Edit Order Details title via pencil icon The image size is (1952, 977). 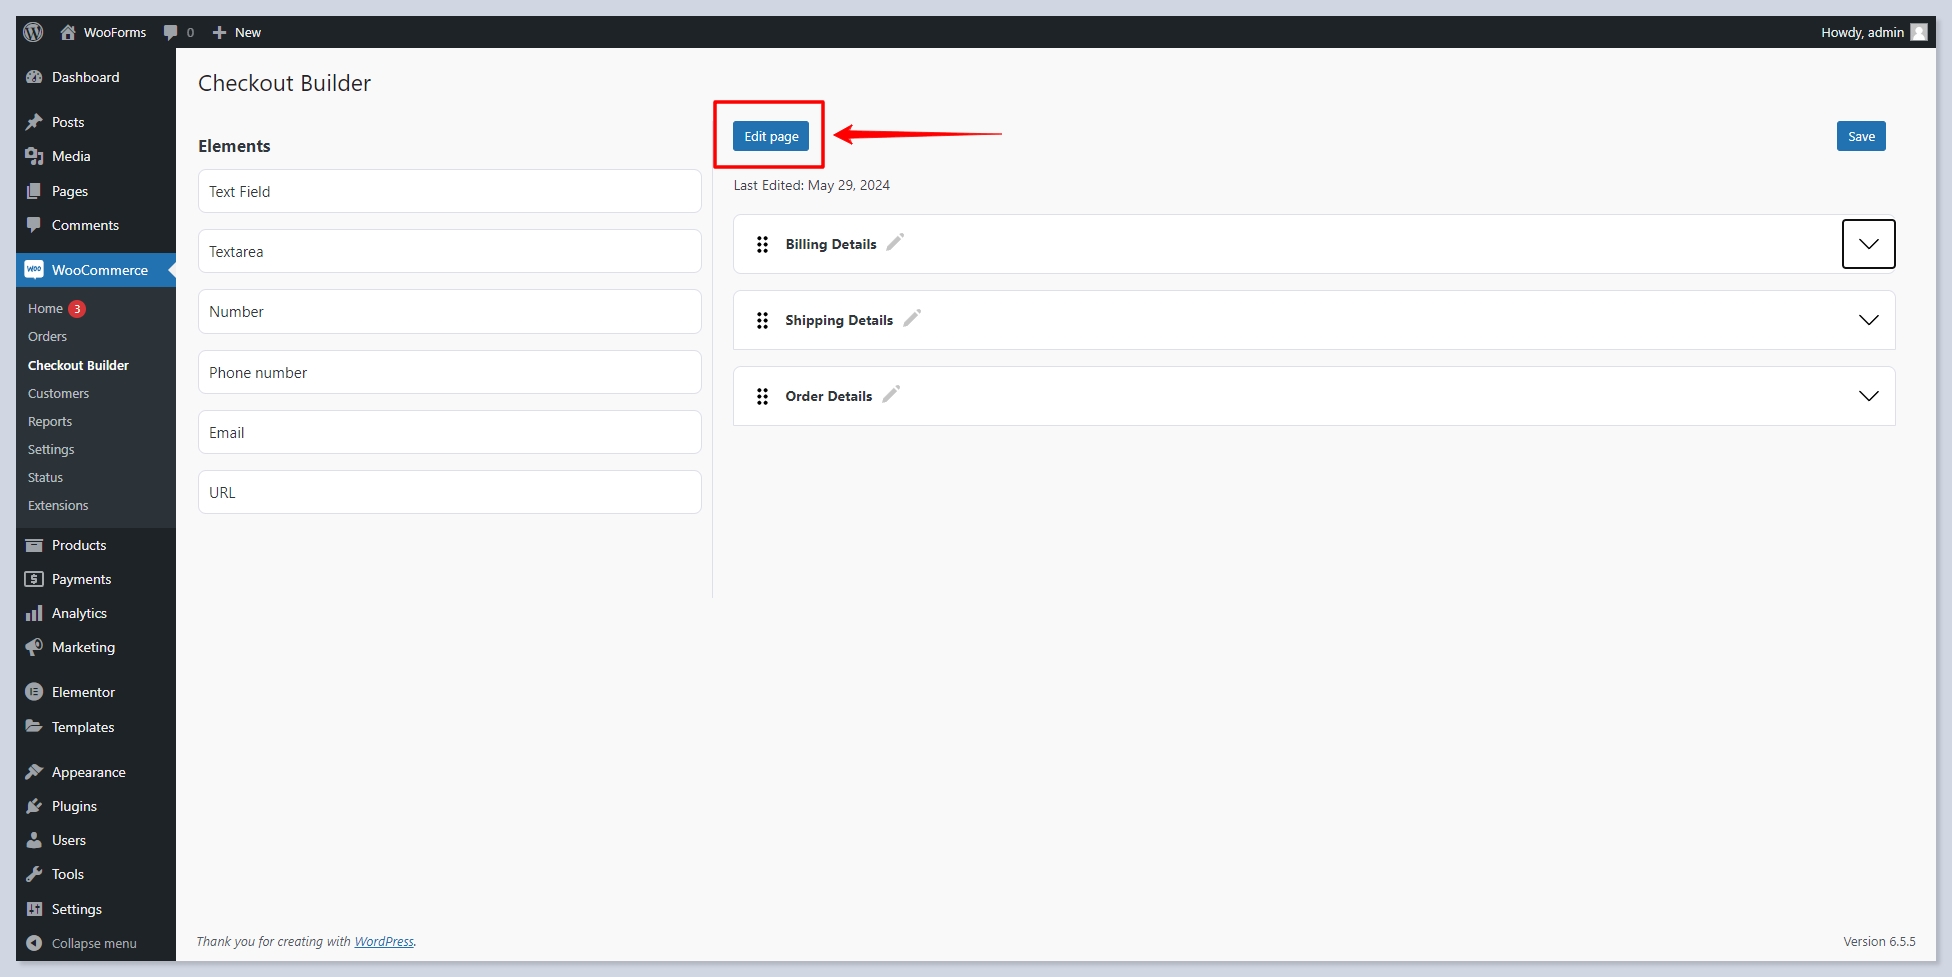coord(891,394)
